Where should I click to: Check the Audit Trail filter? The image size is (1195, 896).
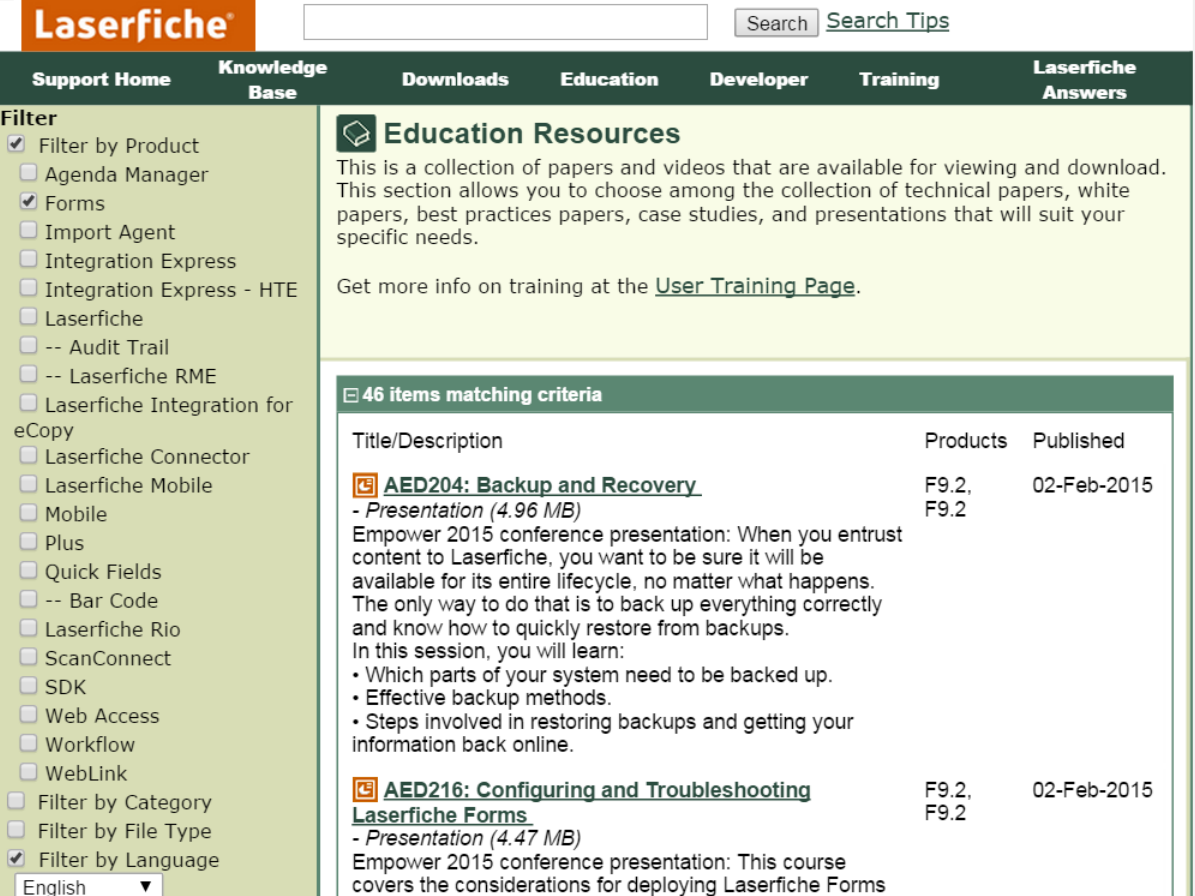coord(28,345)
